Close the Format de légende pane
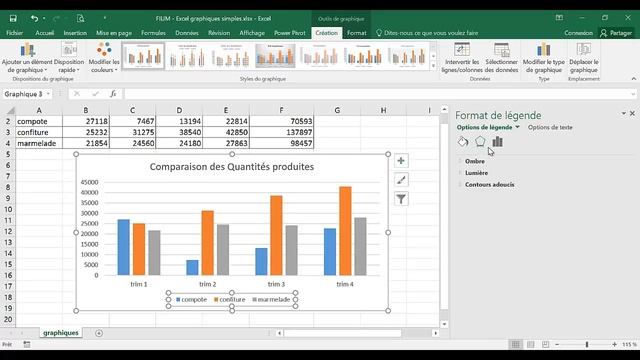The height and width of the screenshot is (360, 640). click(632, 113)
